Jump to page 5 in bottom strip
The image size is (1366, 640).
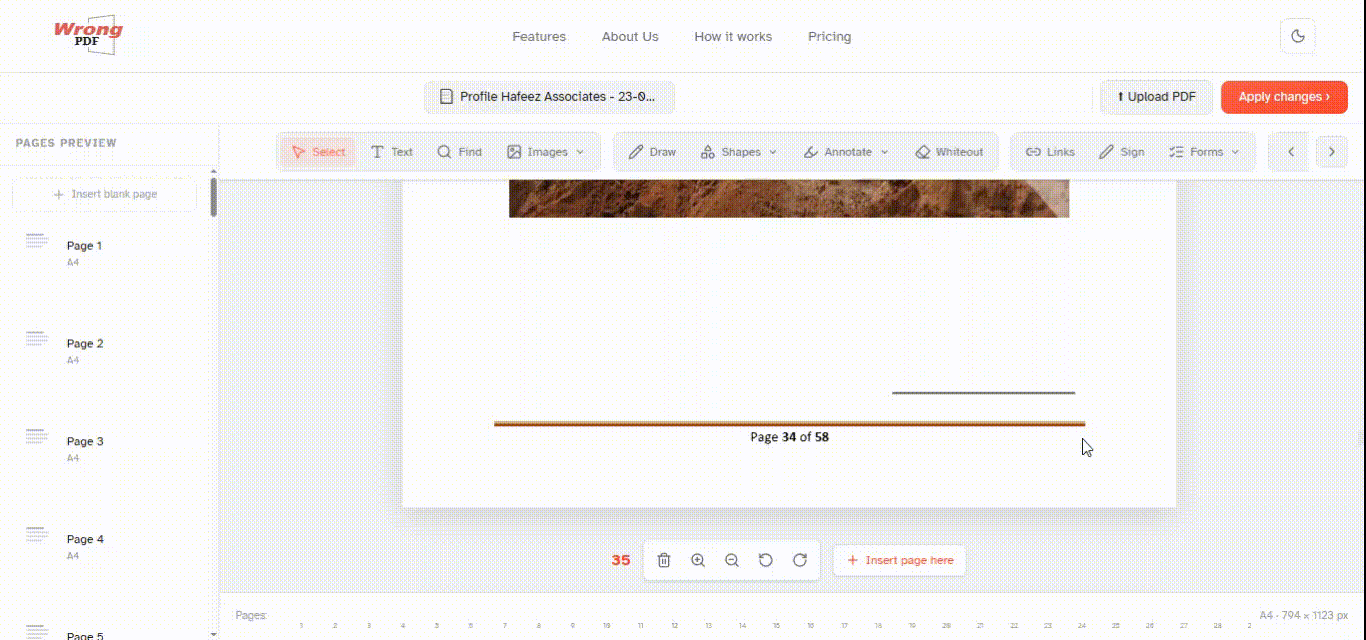437,626
